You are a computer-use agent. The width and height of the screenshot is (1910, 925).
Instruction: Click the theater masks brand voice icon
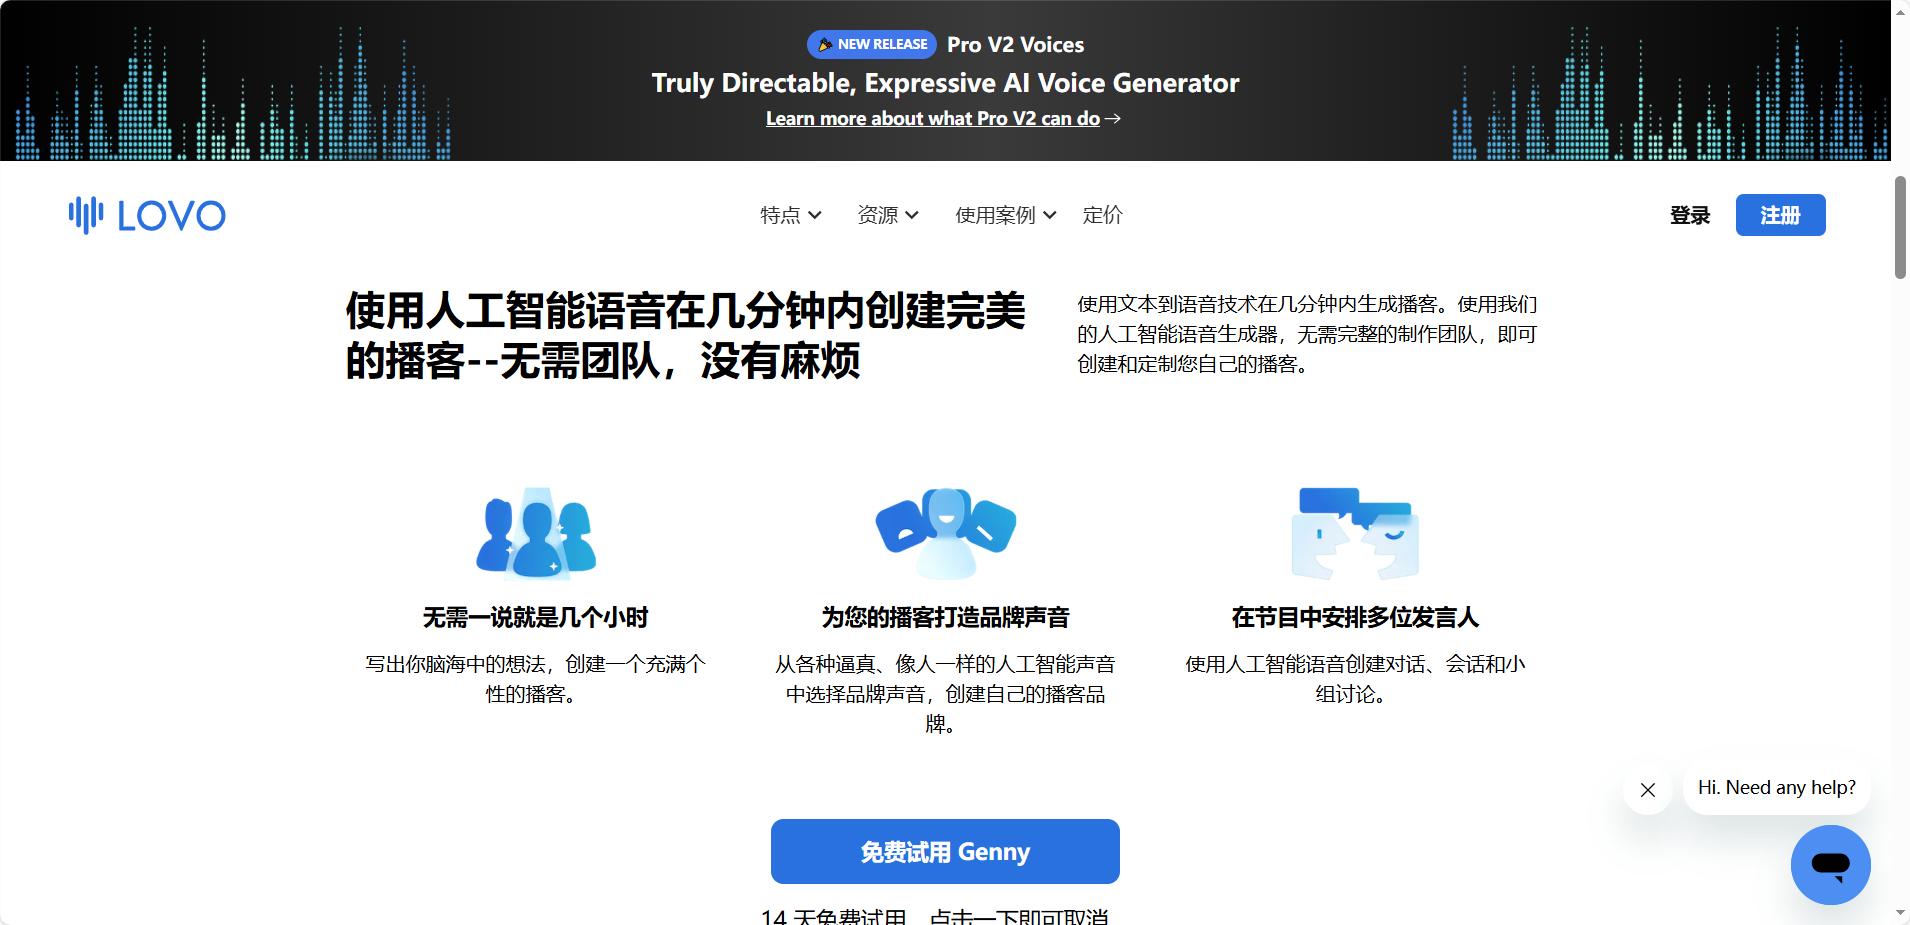tap(945, 534)
